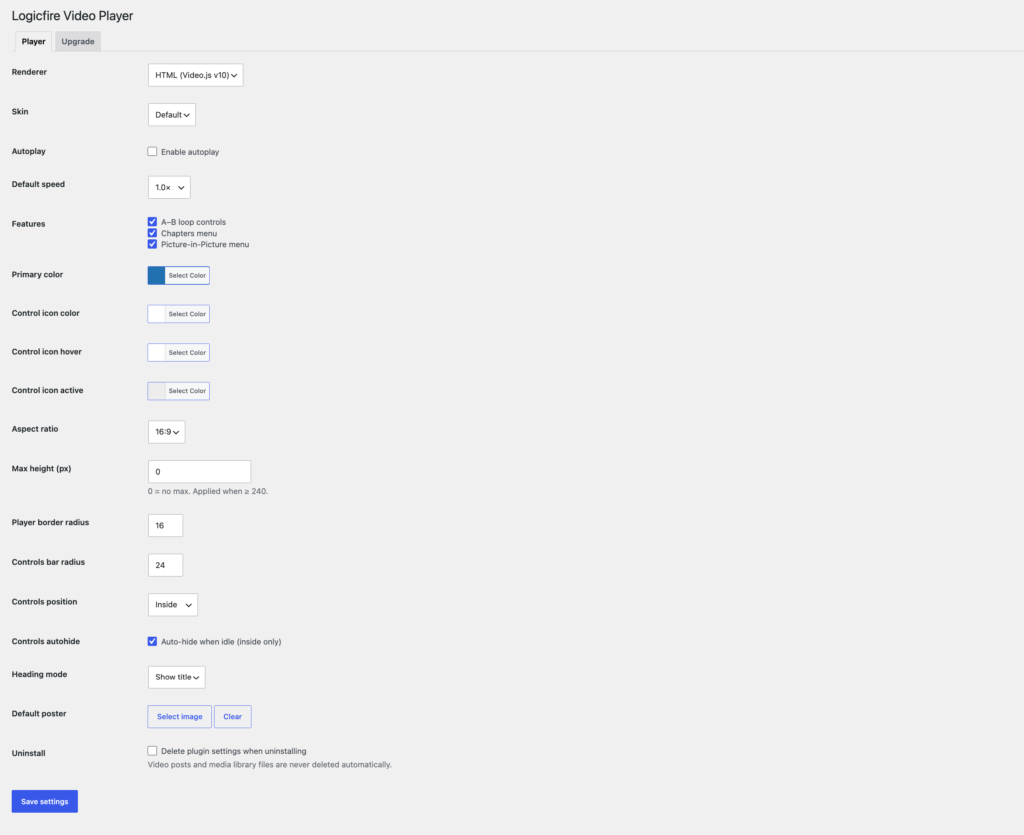Image resolution: width=1024 pixels, height=835 pixels.
Task: Click the '0 = no max' hint text
Action: click(x=208, y=491)
